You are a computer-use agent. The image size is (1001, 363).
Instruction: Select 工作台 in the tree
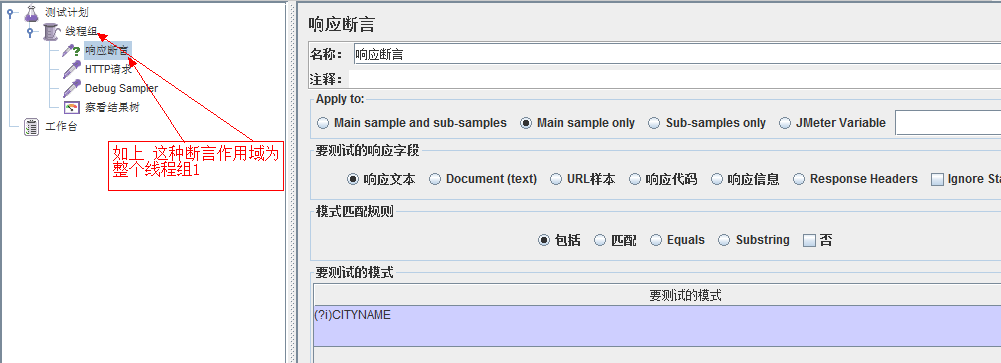pyautogui.click(x=61, y=127)
